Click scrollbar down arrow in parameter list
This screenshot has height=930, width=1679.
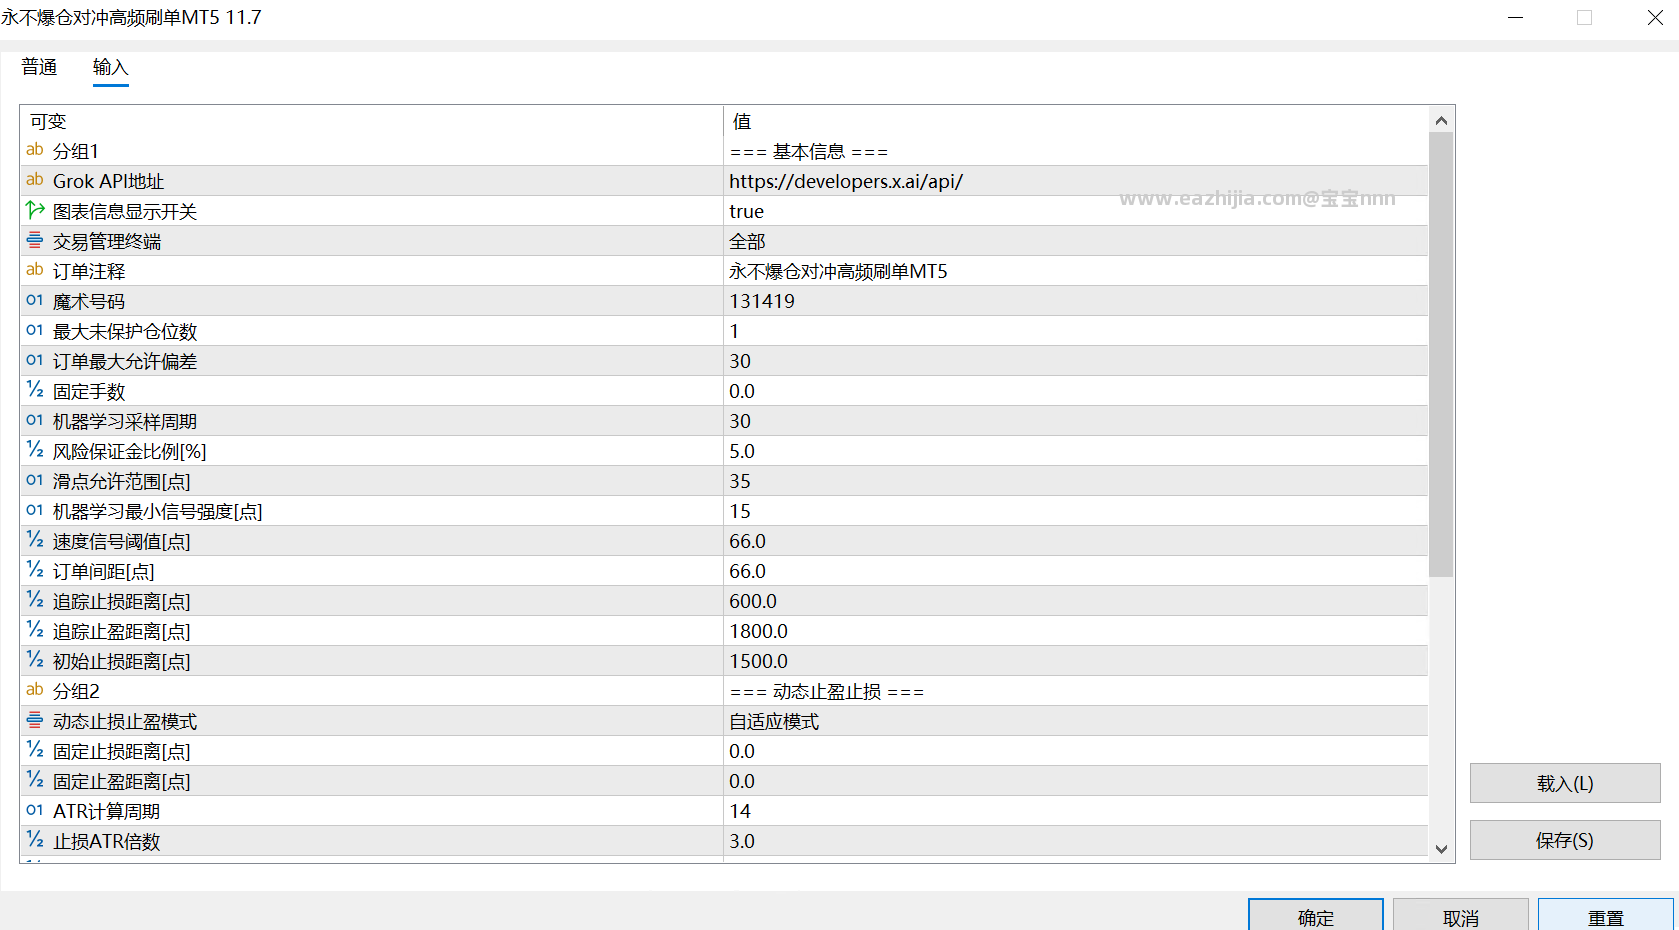[1441, 849]
